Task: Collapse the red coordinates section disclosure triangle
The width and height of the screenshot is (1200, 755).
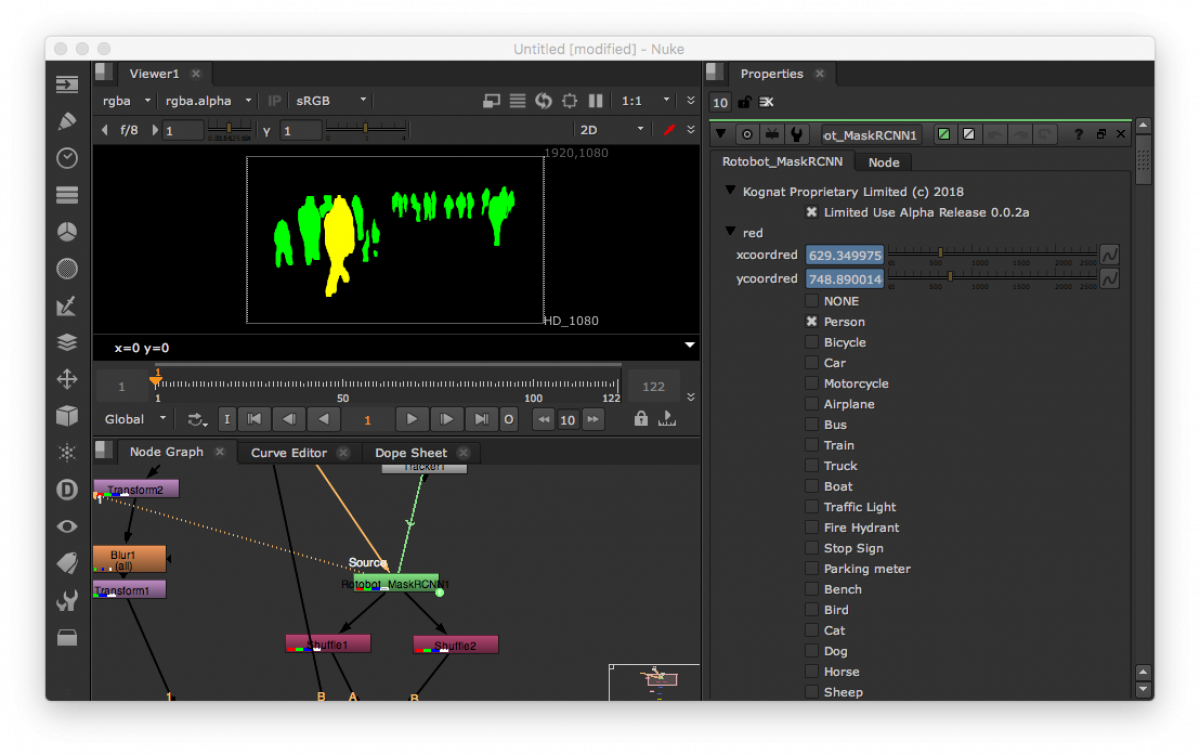Action: pos(728,232)
